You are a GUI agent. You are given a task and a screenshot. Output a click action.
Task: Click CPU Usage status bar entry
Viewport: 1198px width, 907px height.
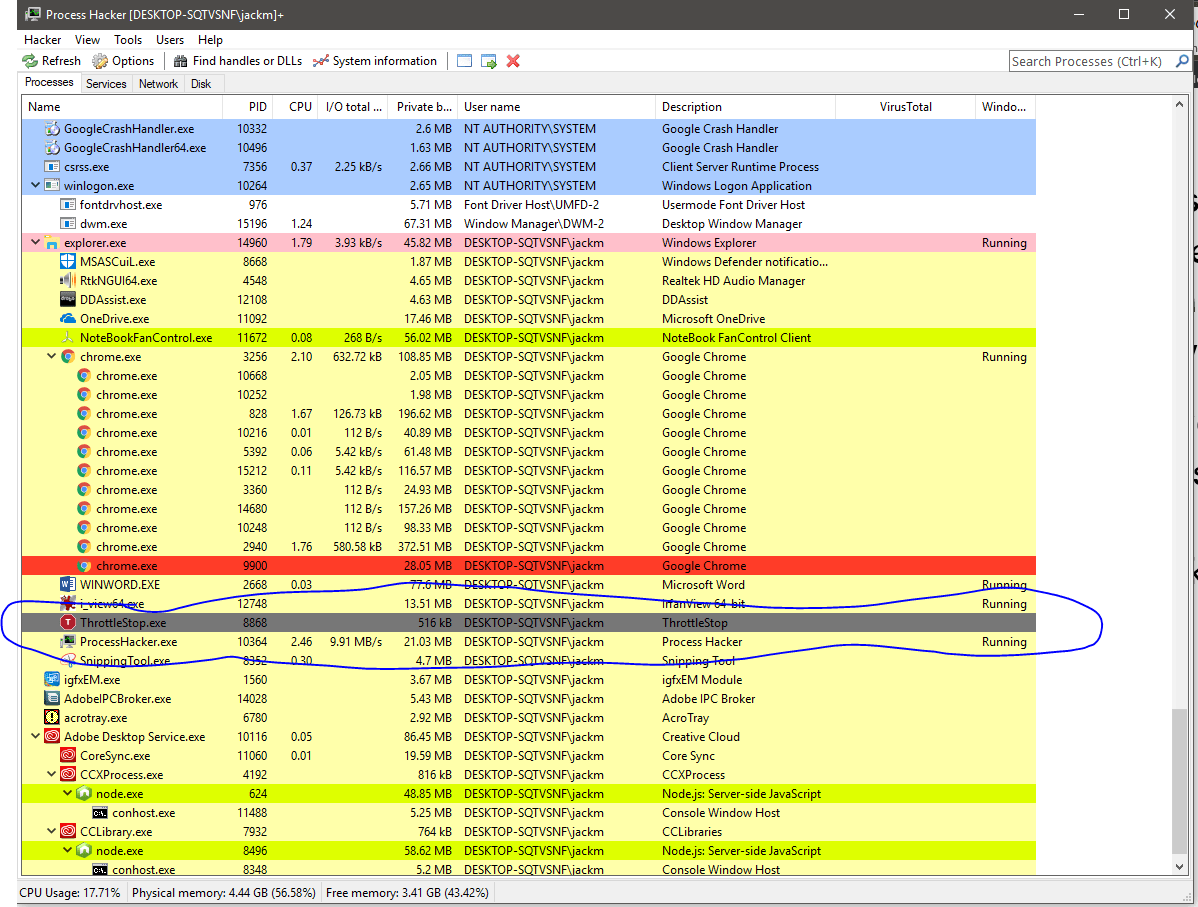pyautogui.click(x=70, y=892)
